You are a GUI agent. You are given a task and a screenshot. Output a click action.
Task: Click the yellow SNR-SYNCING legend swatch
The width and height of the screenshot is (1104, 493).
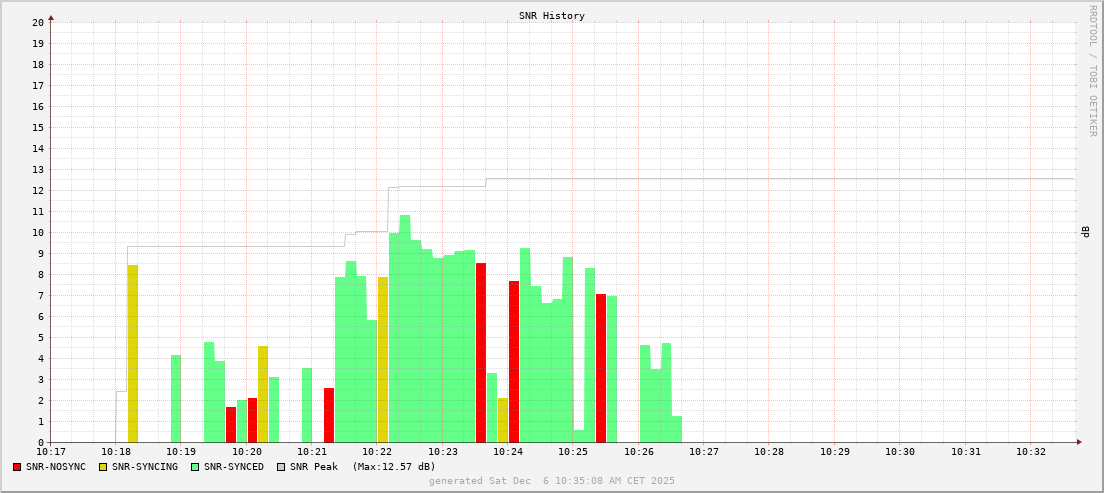[x=102, y=467]
